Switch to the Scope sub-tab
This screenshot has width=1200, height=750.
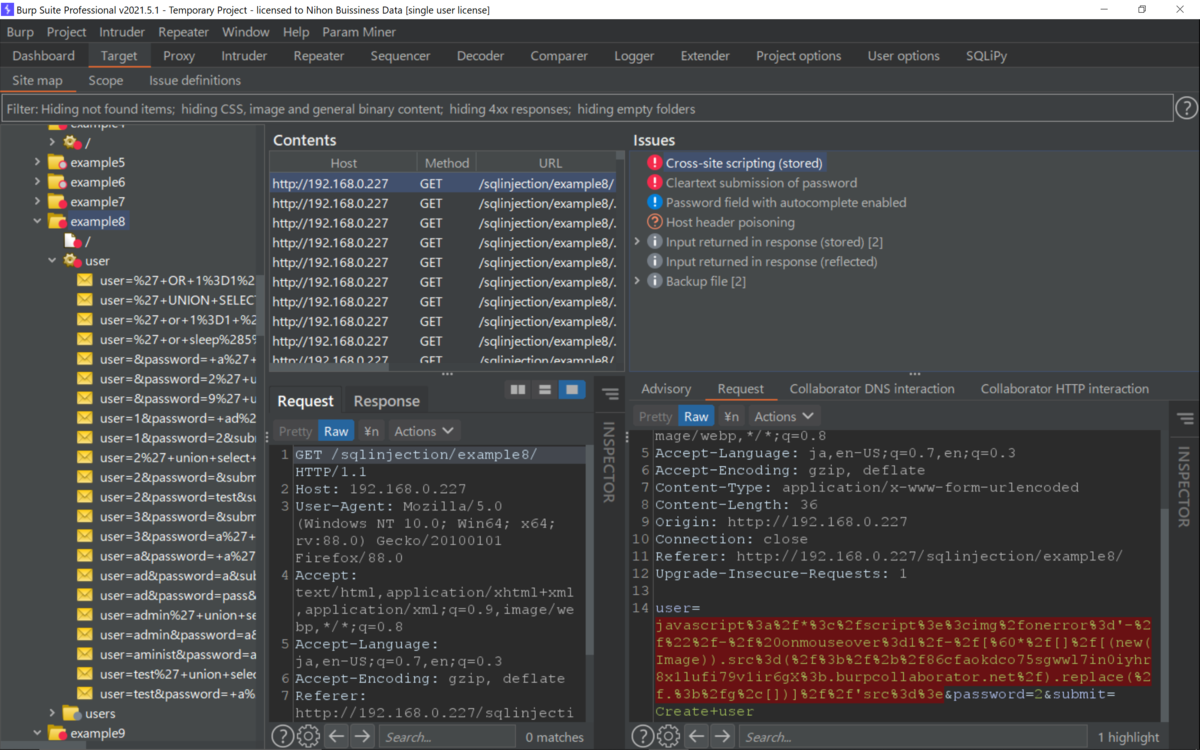[x=105, y=80]
